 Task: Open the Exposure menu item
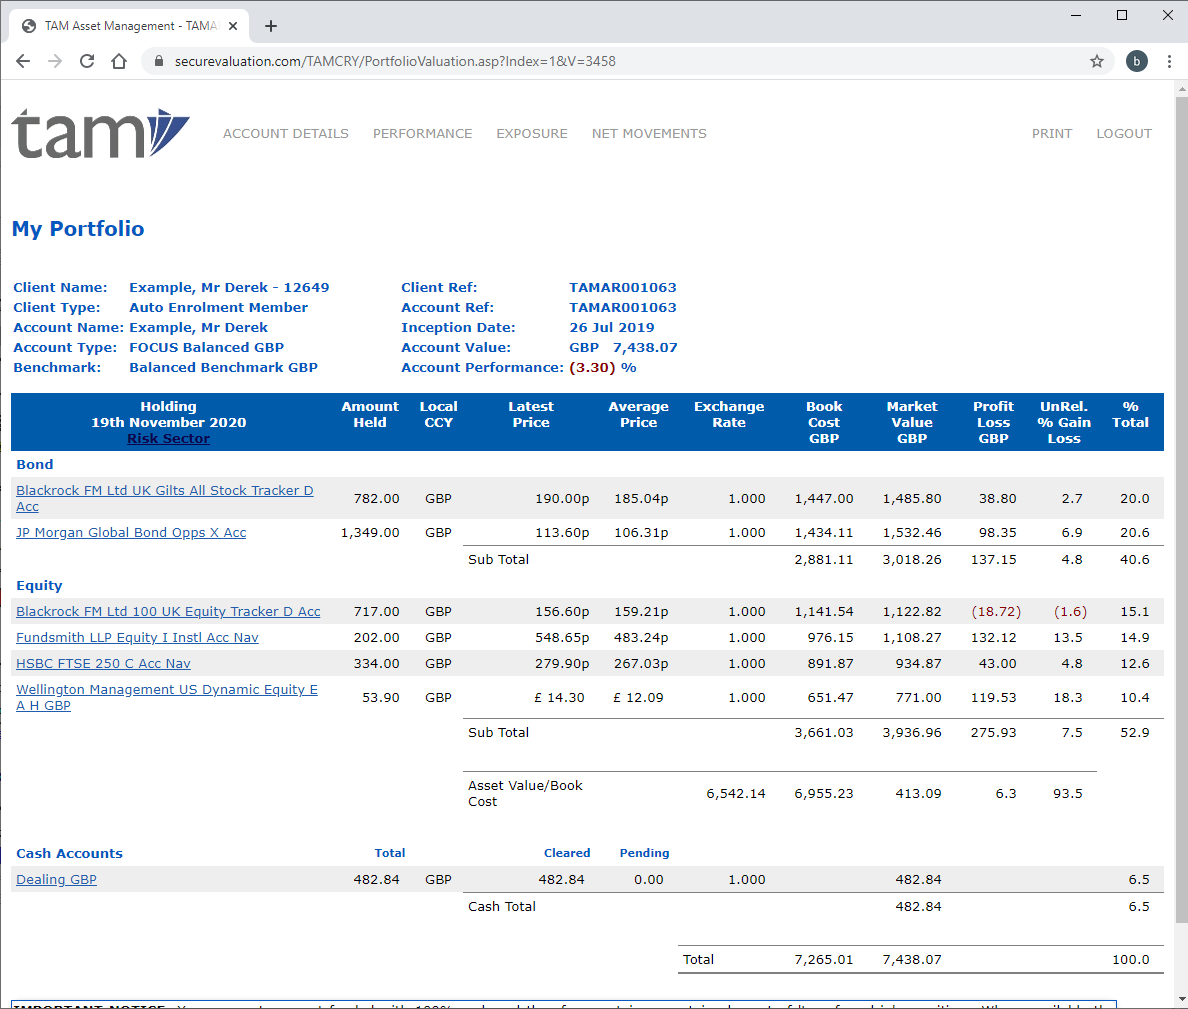coord(532,133)
